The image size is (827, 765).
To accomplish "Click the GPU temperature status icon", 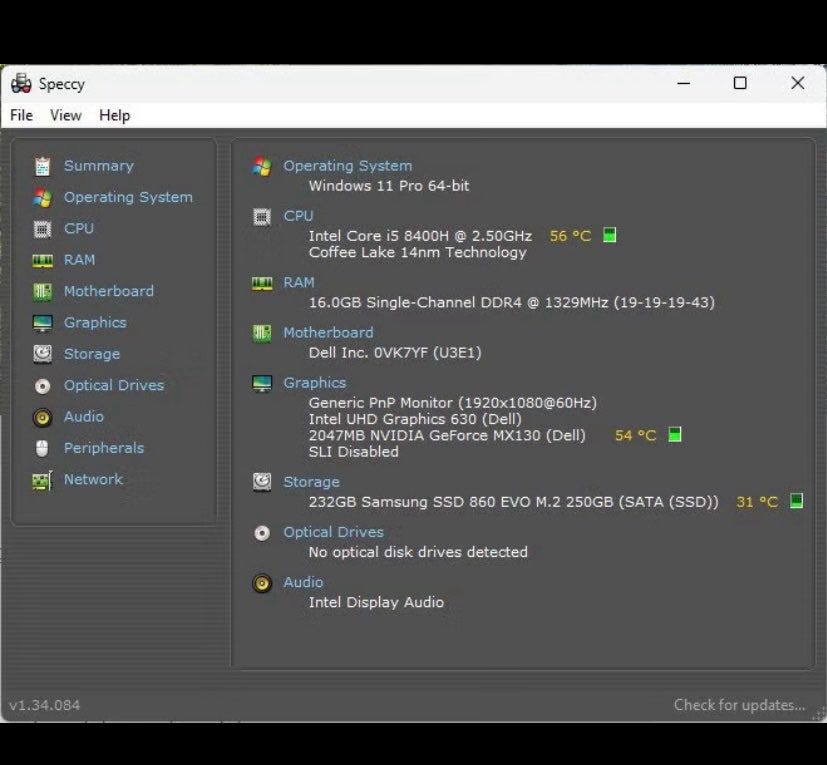I will (x=675, y=435).
